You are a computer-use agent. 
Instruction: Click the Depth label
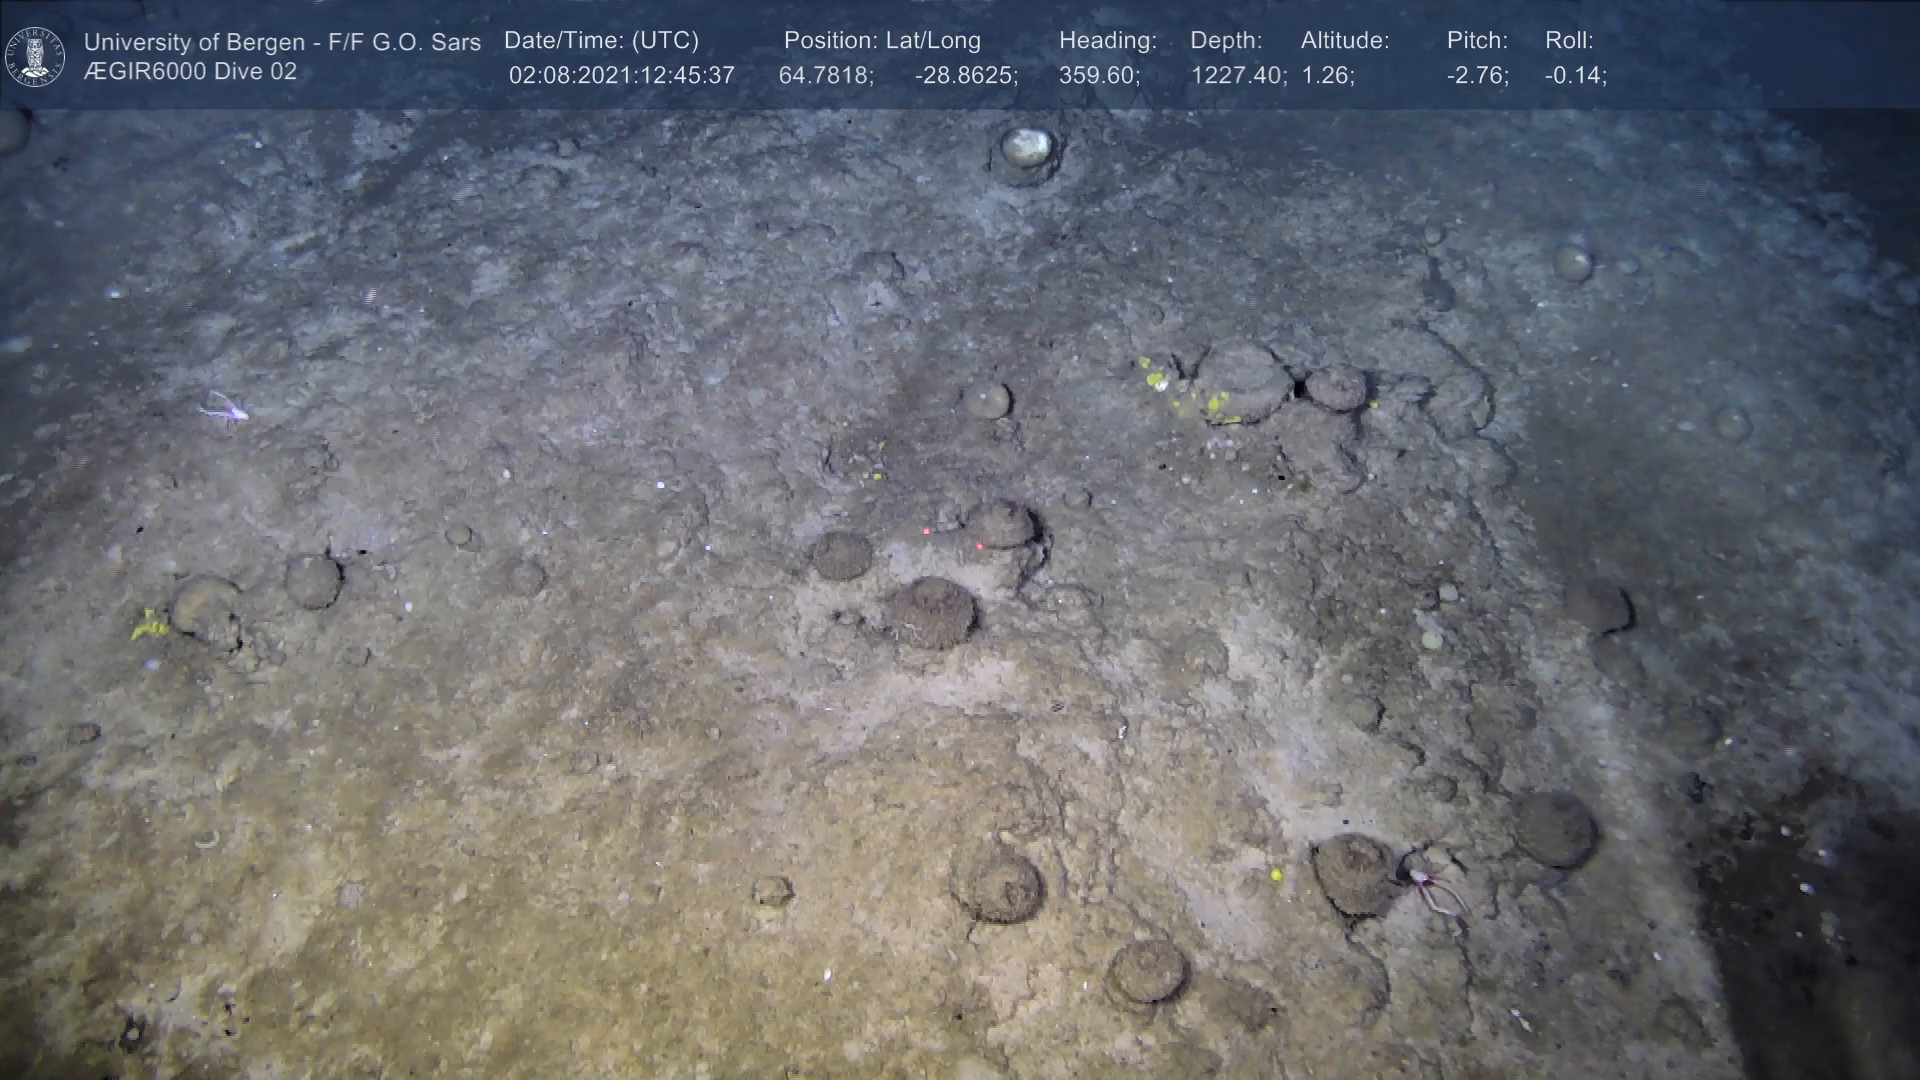(x=1225, y=41)
